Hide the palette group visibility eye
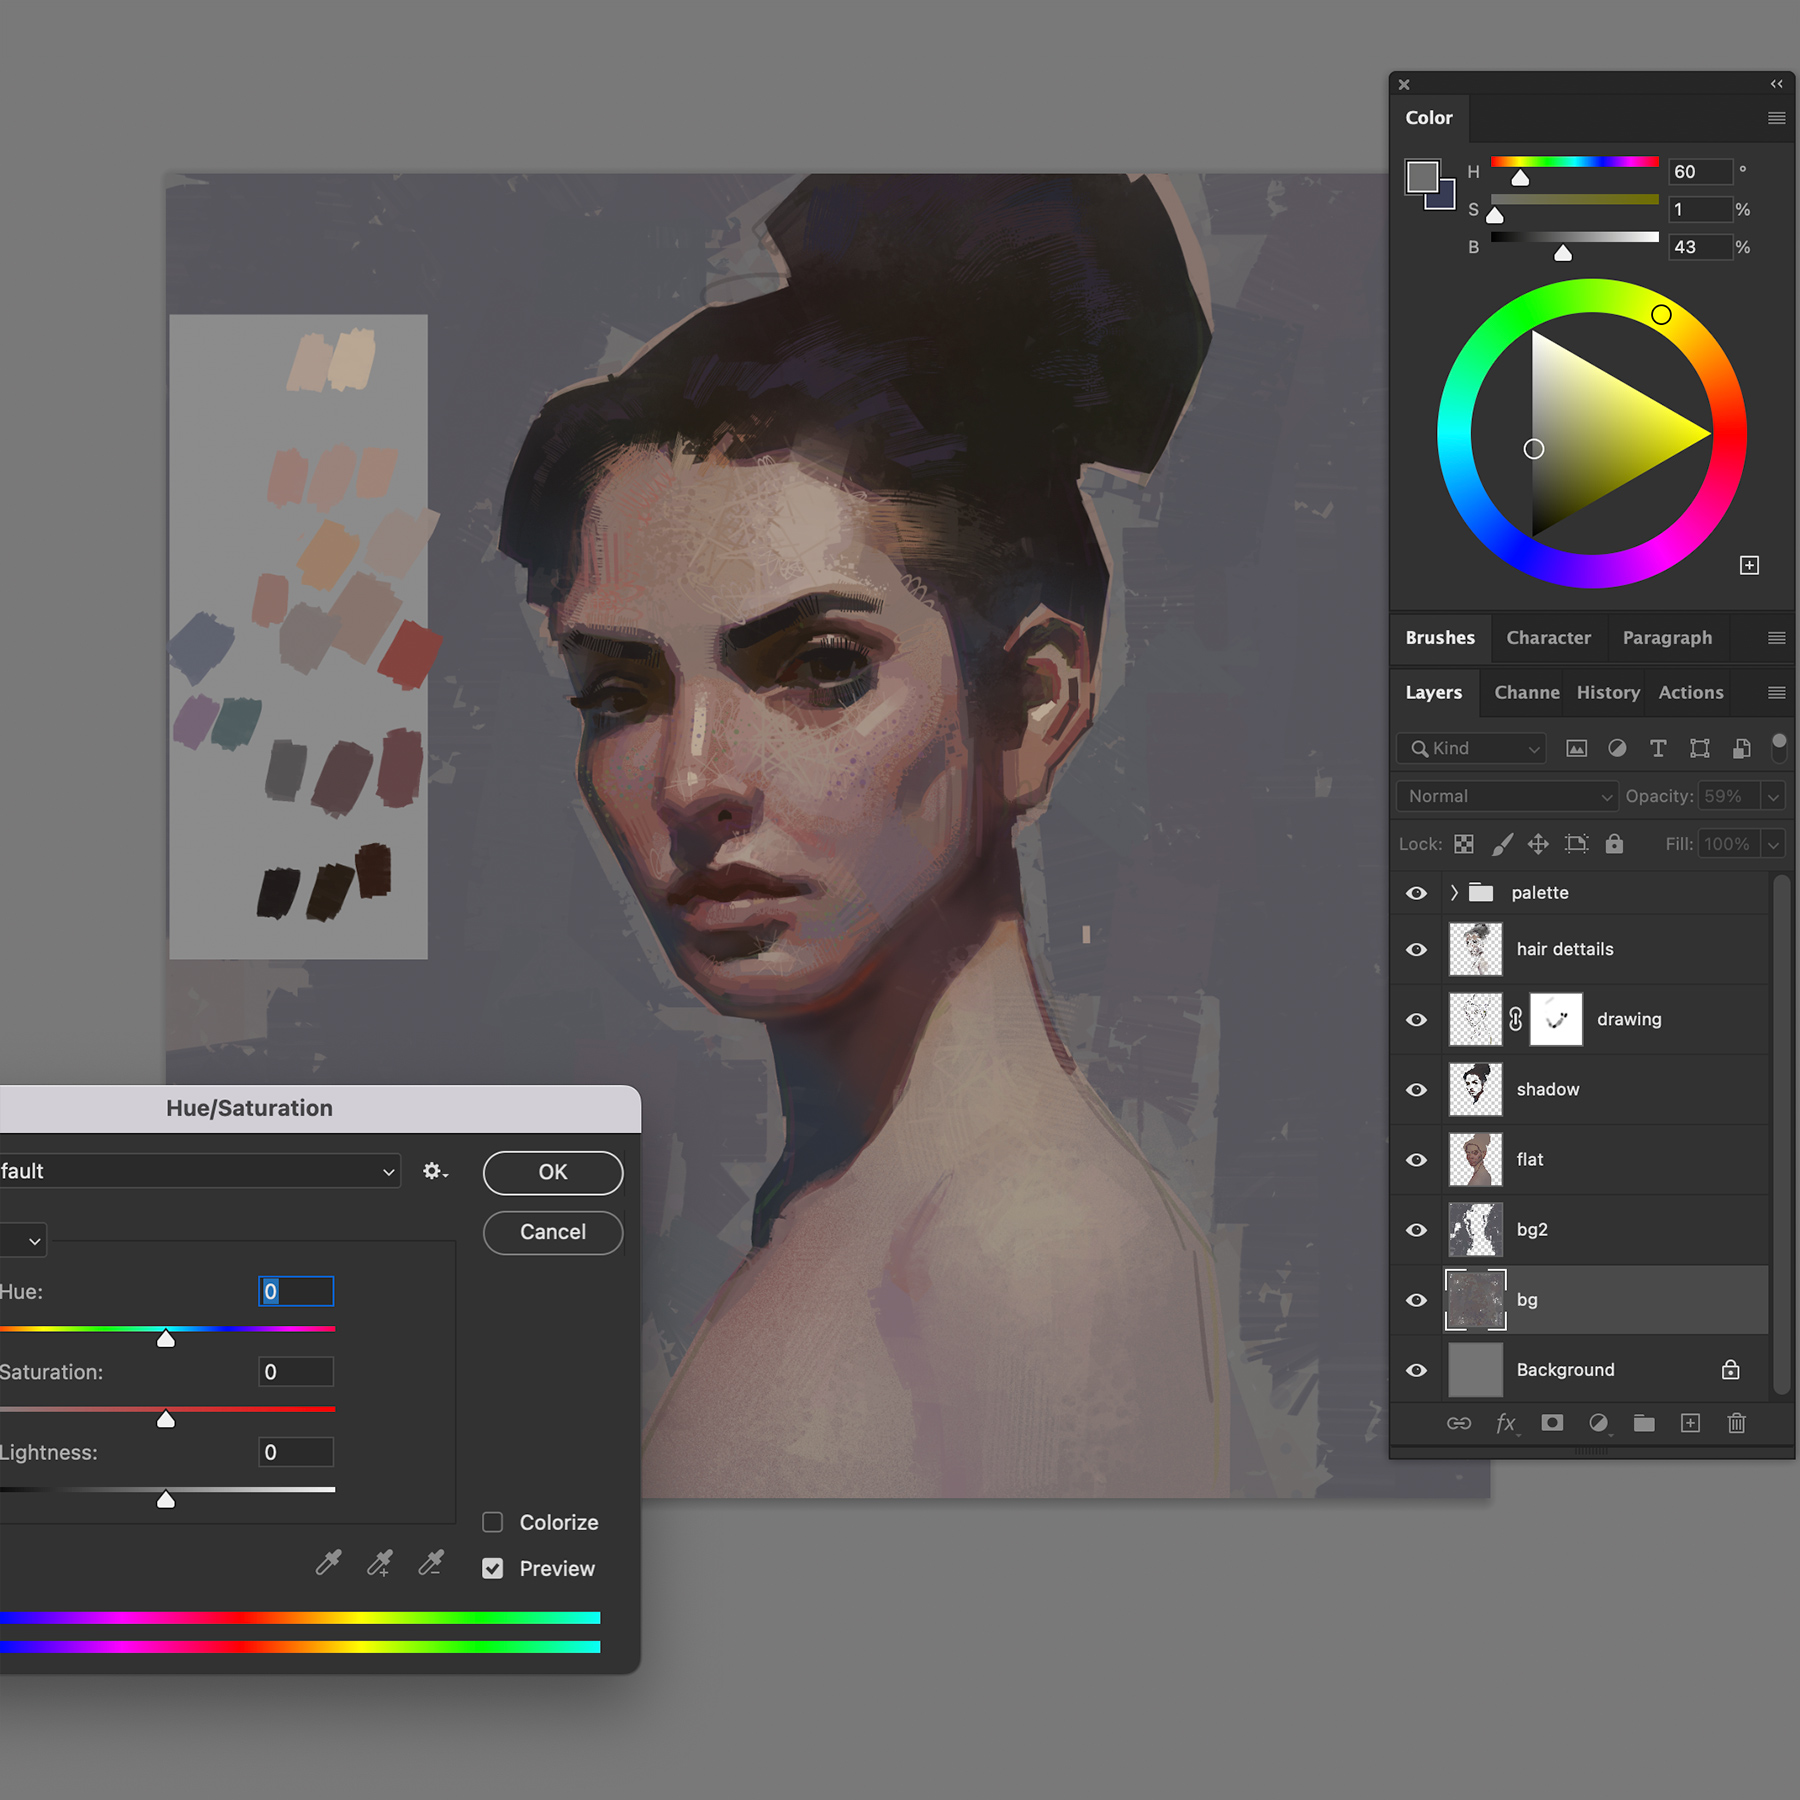Viewport: 1800px width, 1800px height. click(x=1416, y=893)
